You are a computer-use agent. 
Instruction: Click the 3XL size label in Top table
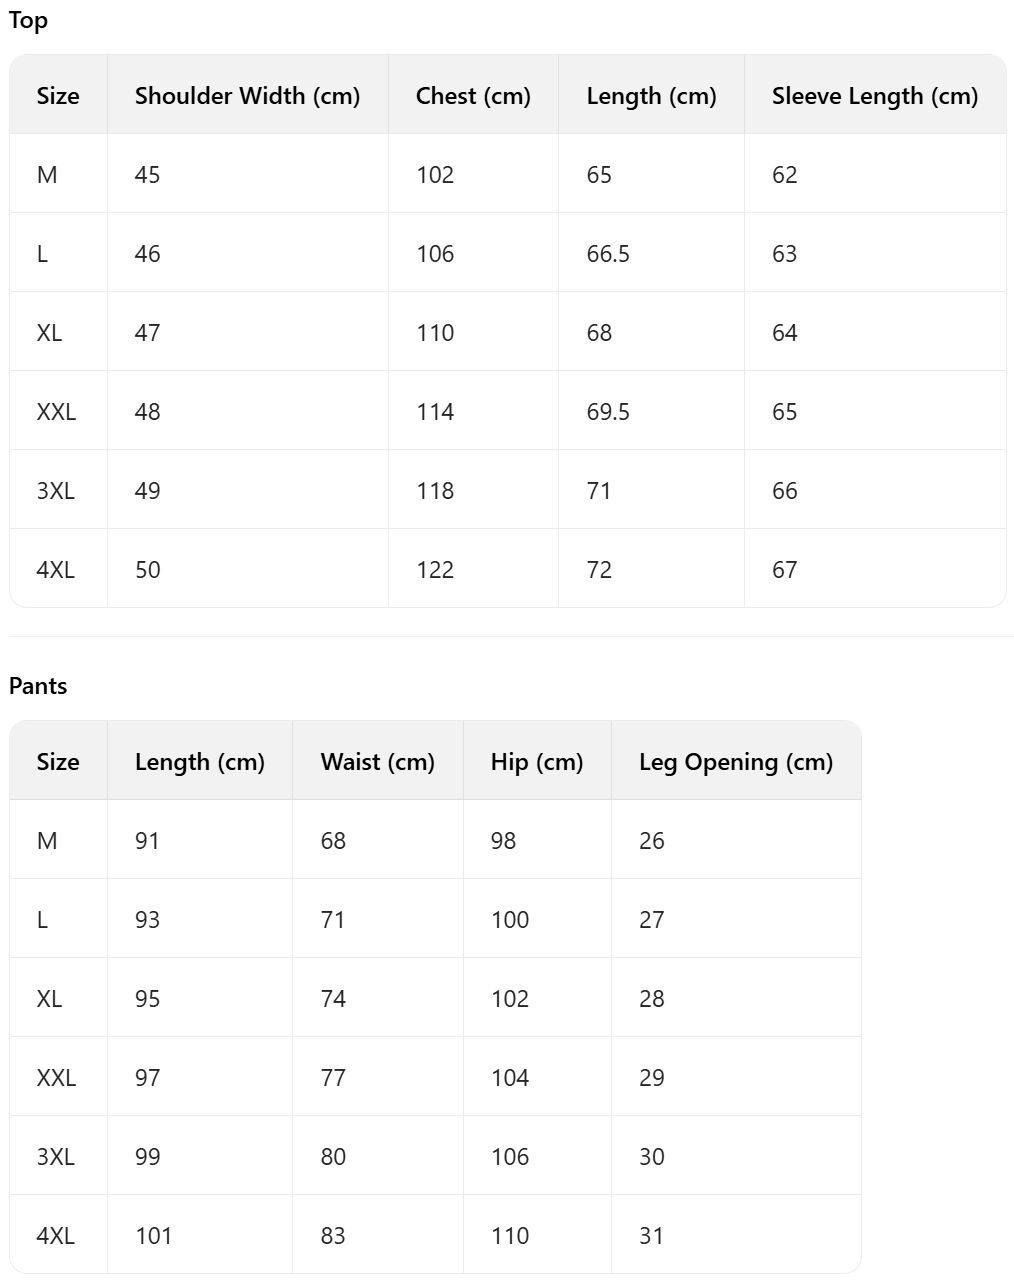[x=55, y=491]
